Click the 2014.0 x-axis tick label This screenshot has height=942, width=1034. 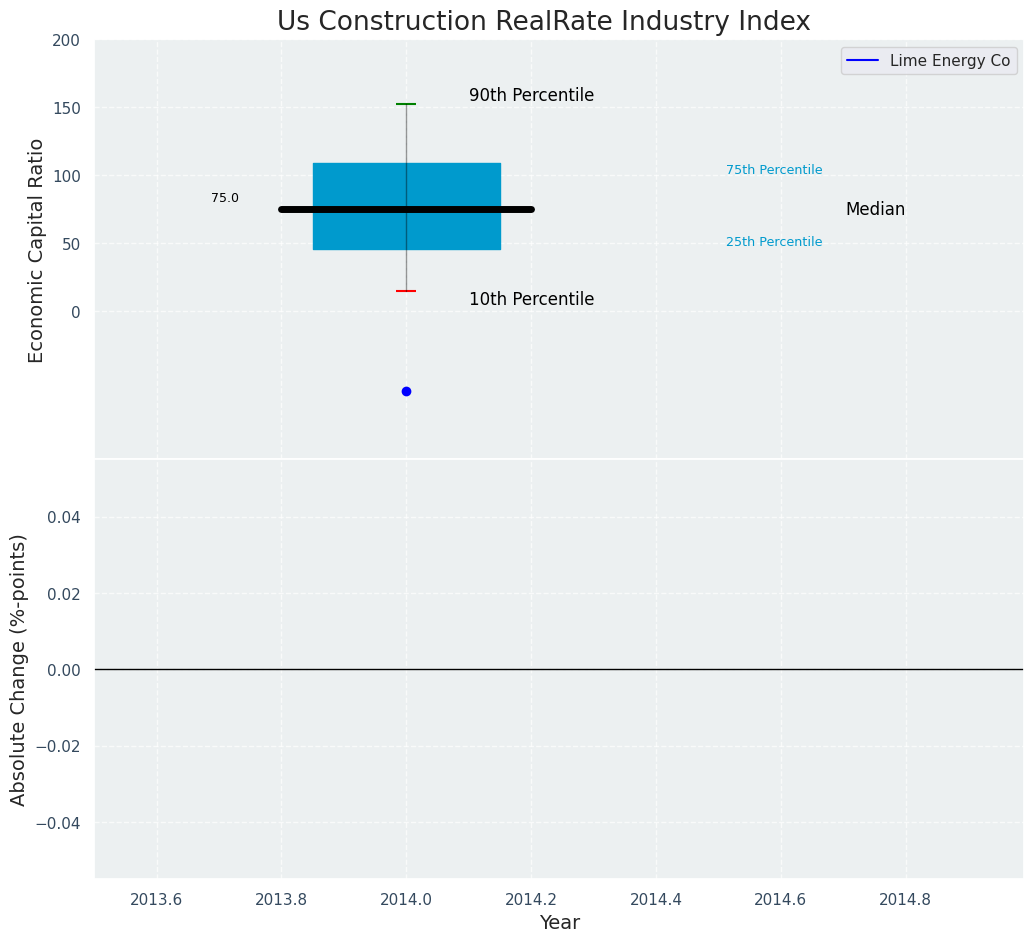tap(406, 899)
